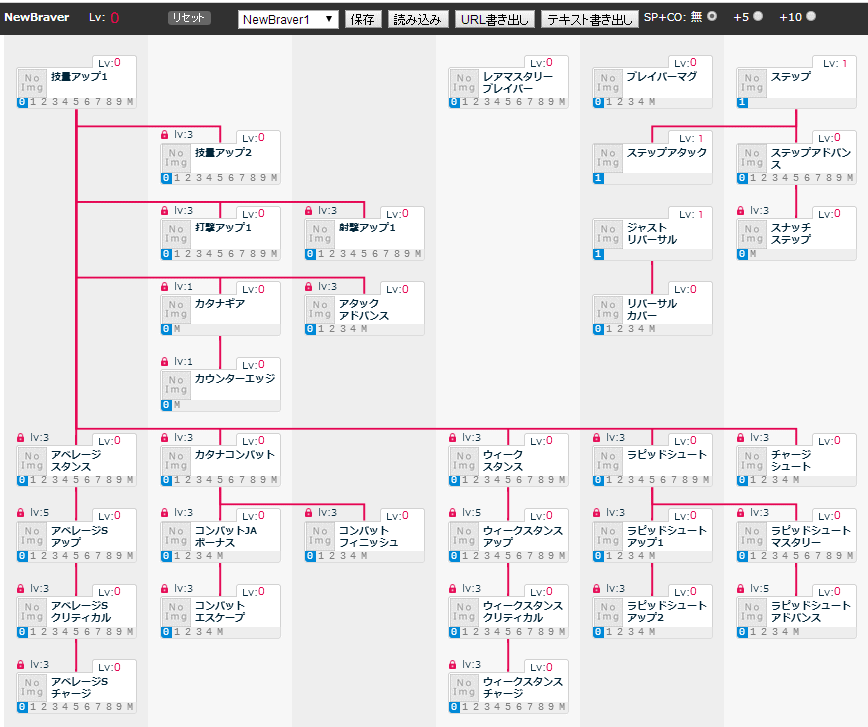The image size is (868, 727).
Task: Click the 技量アップ2 skill image icon
Action: coord(176,158)
